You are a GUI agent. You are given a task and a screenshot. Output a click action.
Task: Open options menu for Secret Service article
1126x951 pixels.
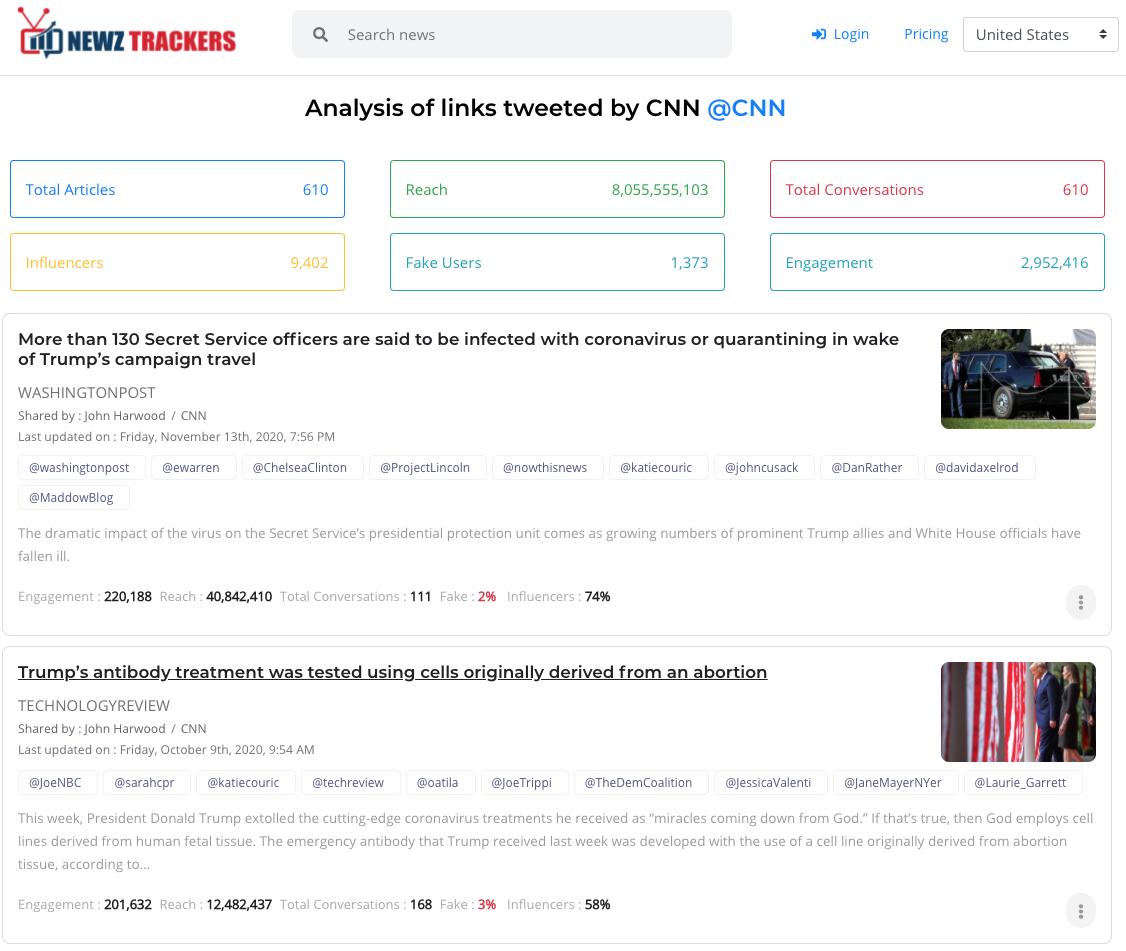point(1081,603)
